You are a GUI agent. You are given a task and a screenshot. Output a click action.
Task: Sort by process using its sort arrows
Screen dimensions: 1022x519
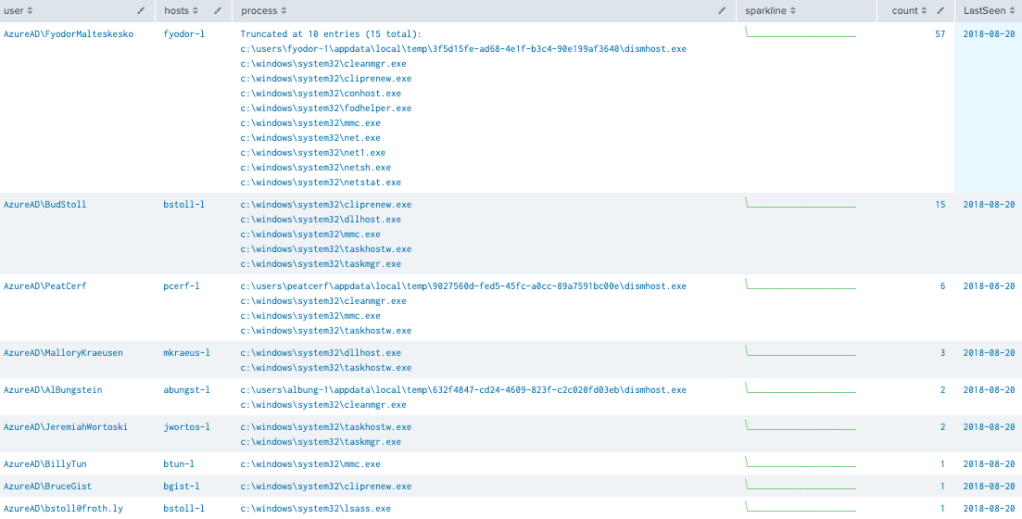point(282,10)
